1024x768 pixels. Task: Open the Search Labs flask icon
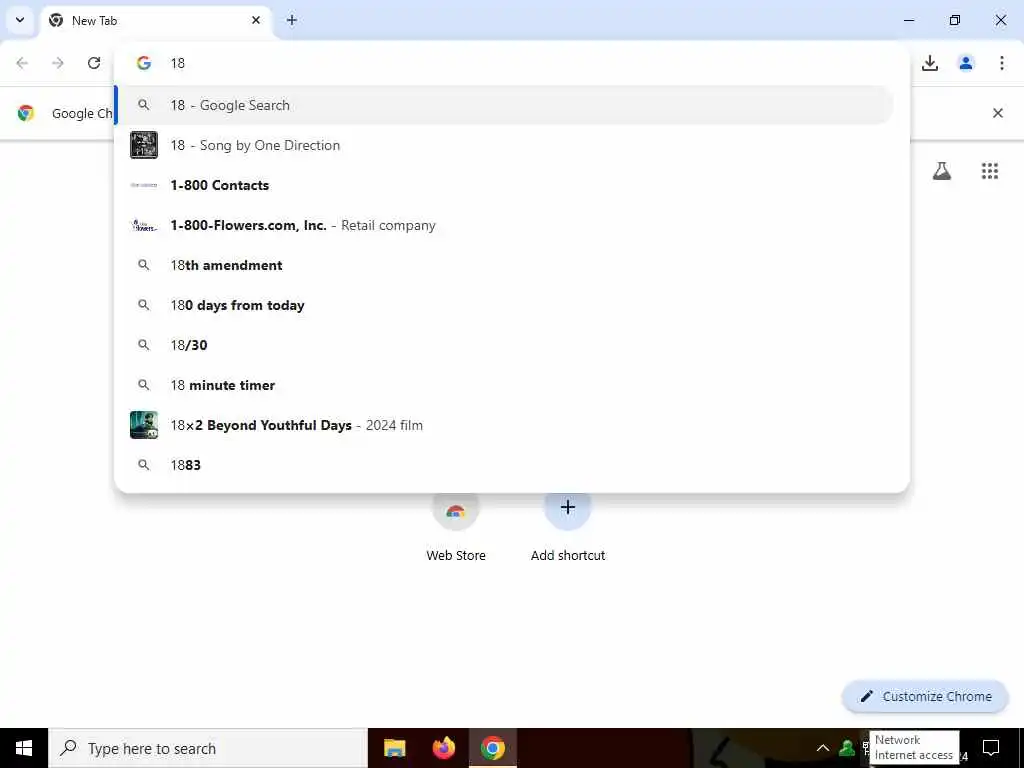tap(942, 171)
